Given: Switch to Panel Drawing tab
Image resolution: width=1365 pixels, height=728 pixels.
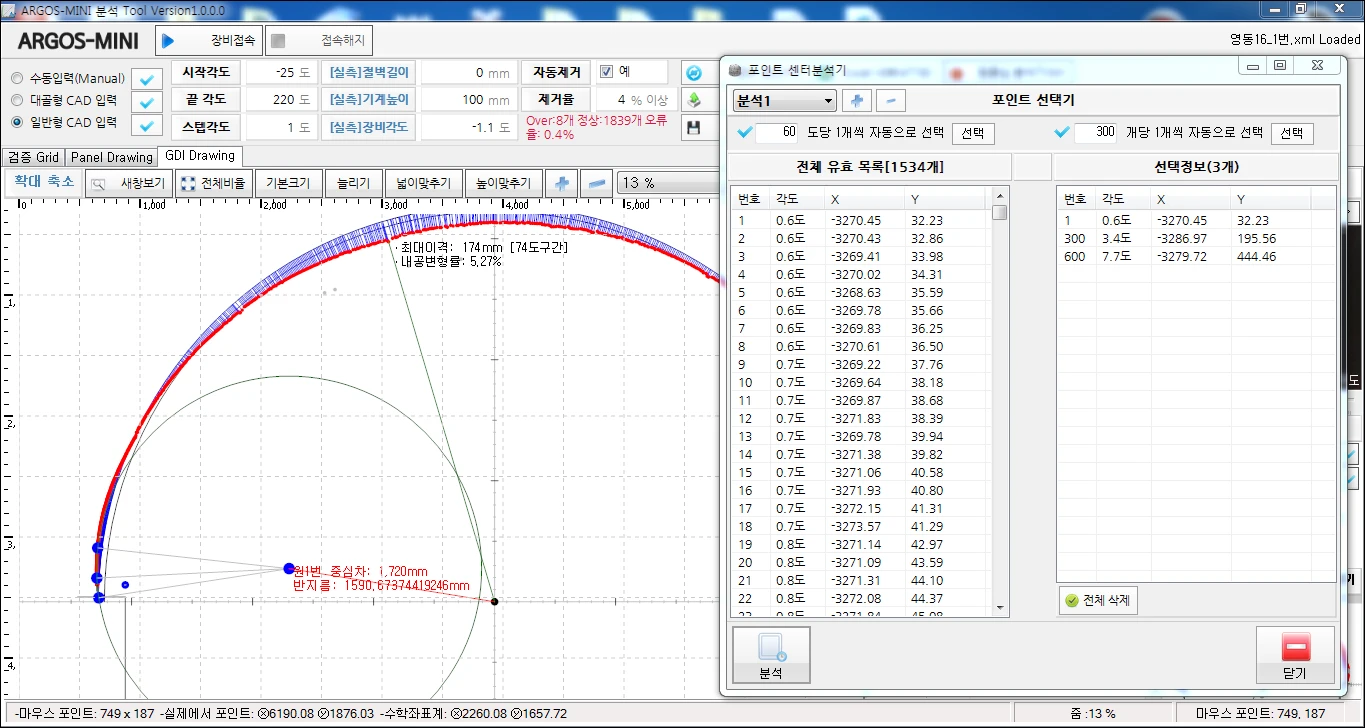Looking at the screenshot, I should click(112, 157).
